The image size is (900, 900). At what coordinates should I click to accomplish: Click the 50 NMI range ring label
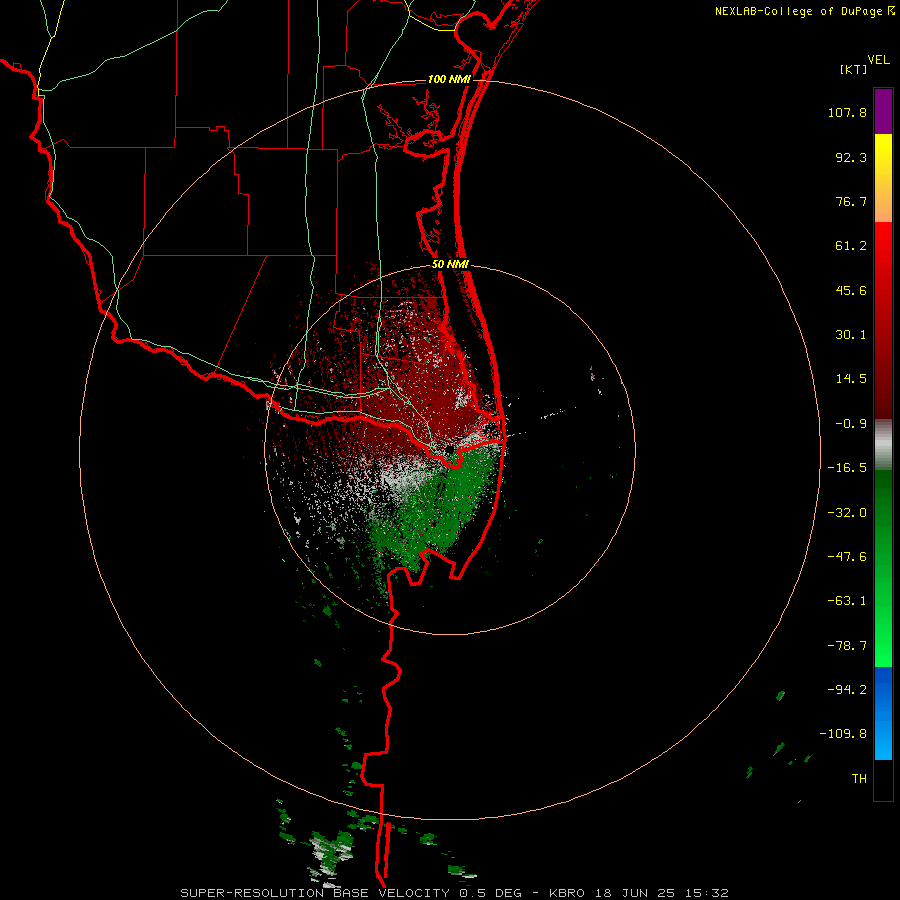(451, 265)
